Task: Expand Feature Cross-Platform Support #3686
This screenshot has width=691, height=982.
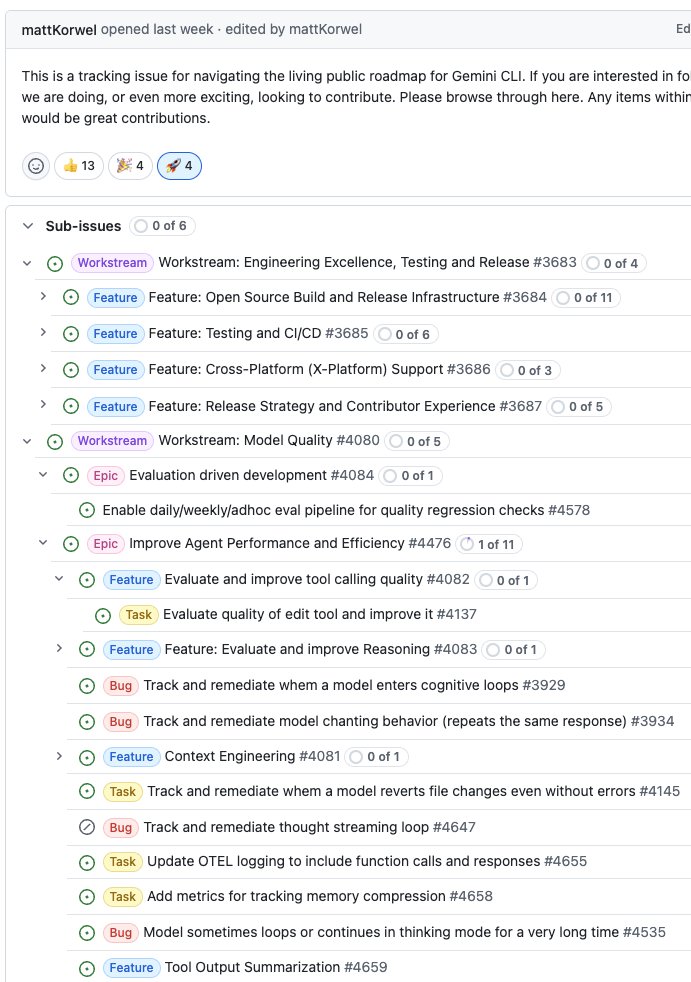Action: (x=43, y=369)
